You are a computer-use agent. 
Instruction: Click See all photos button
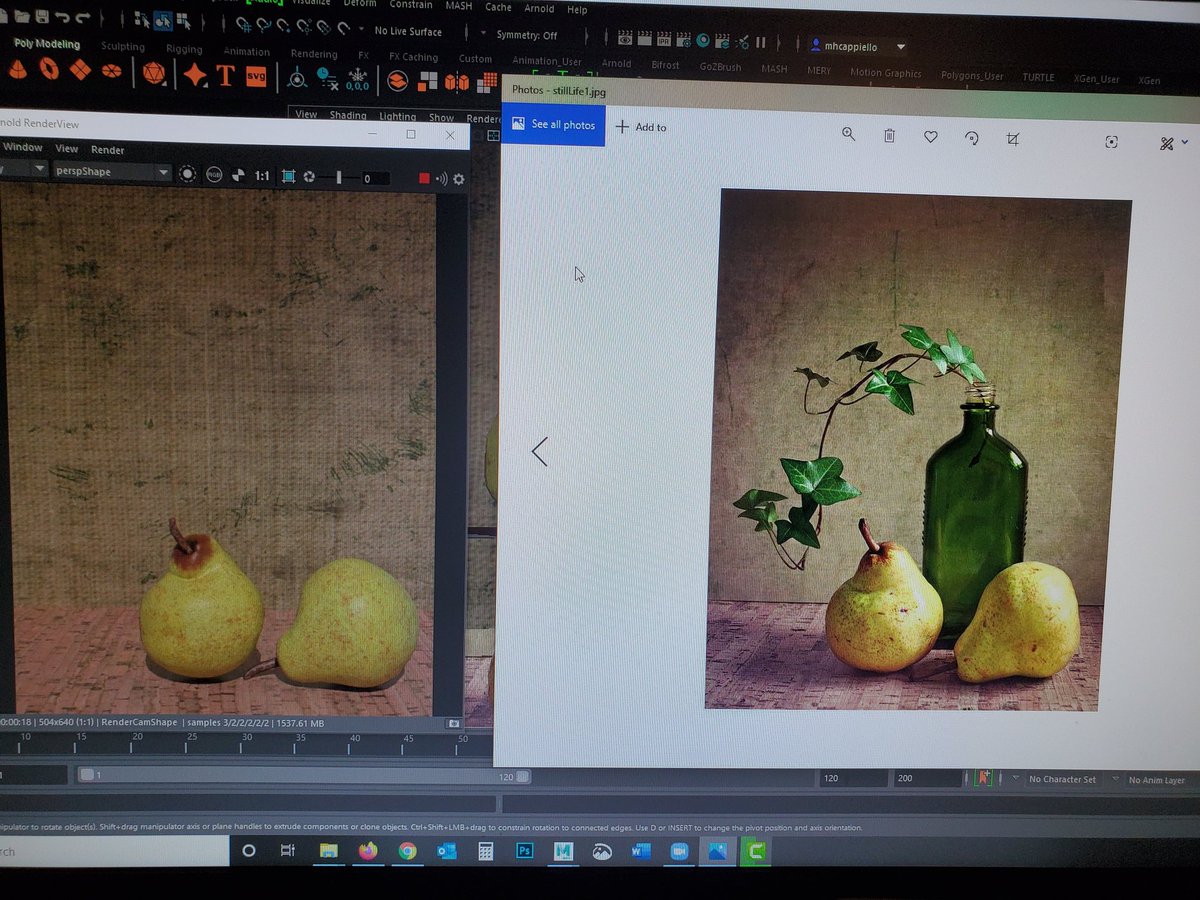(x=553, y=124)
